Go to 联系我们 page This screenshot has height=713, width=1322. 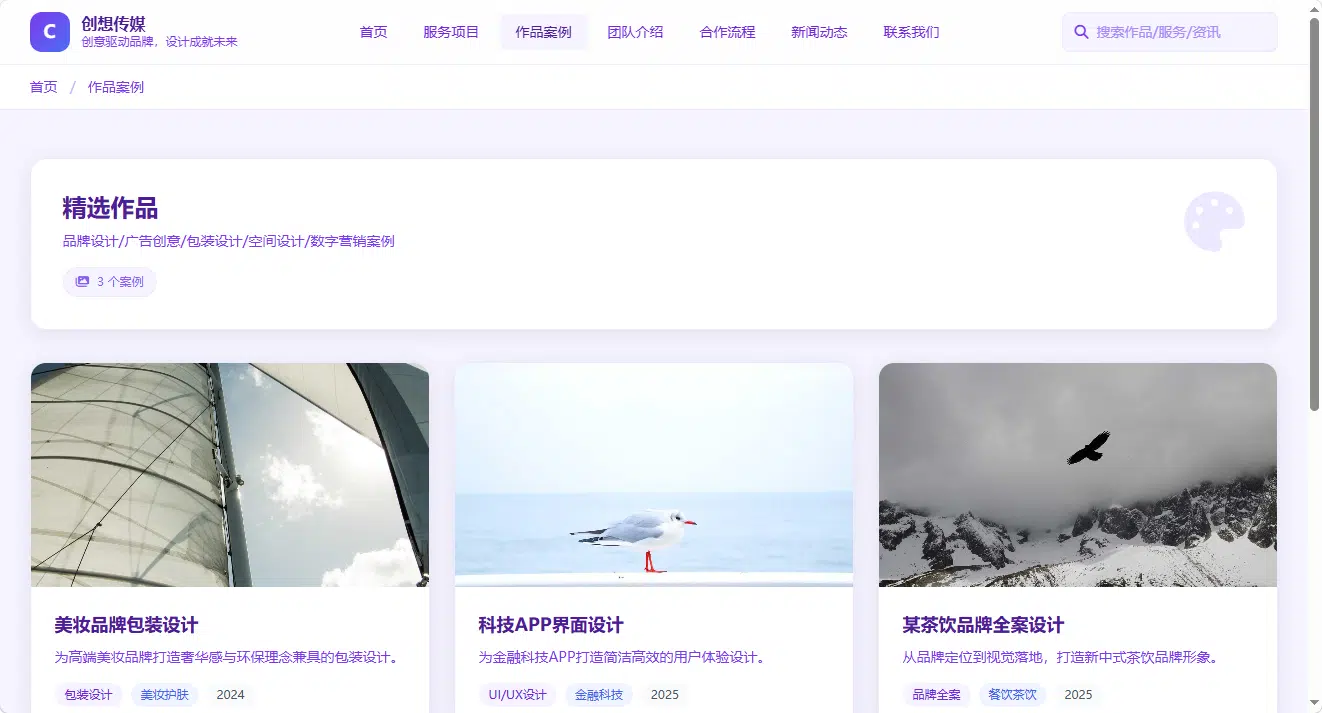tap(911, 32)
